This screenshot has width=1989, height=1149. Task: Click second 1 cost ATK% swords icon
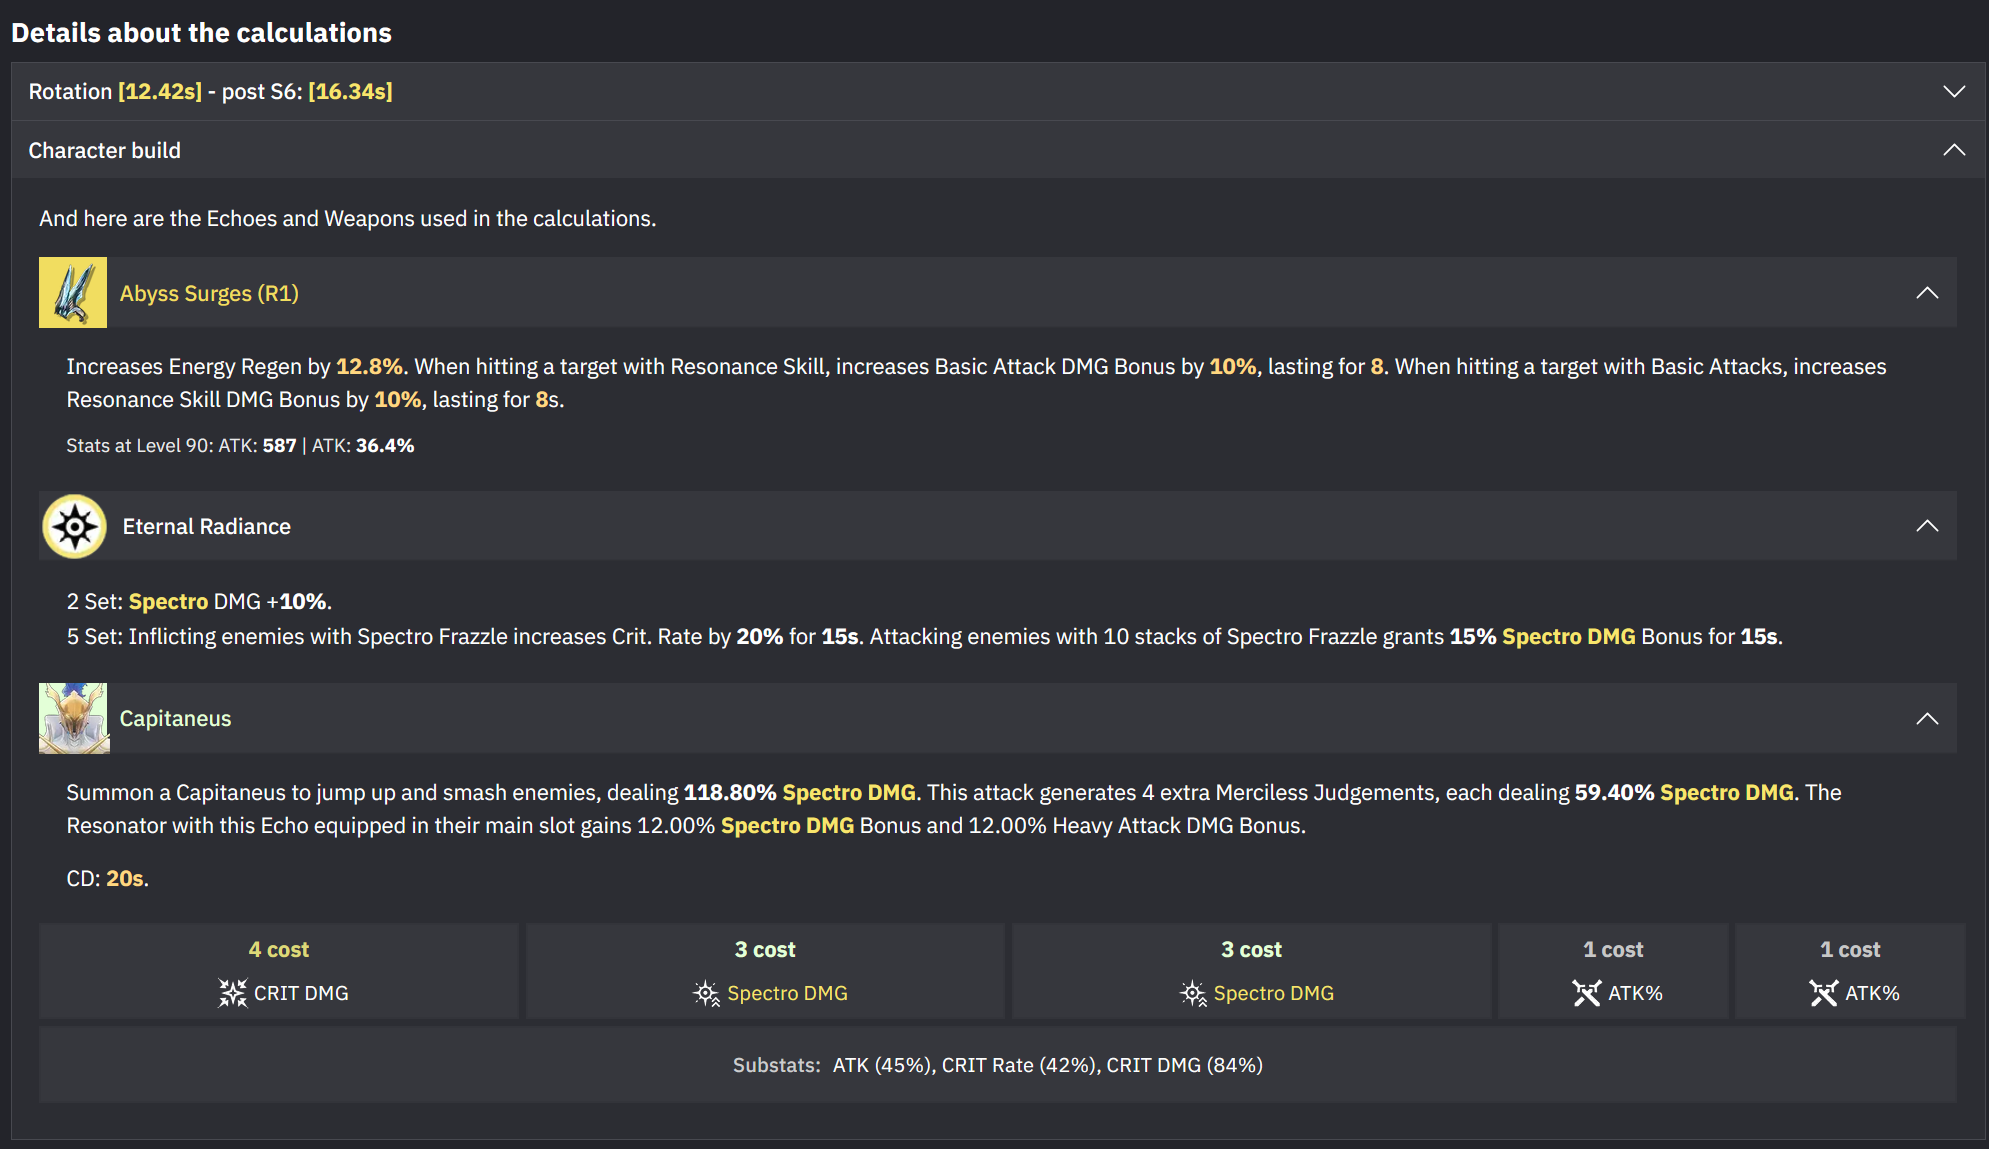pyautogui.click(x=1823, y=993)
